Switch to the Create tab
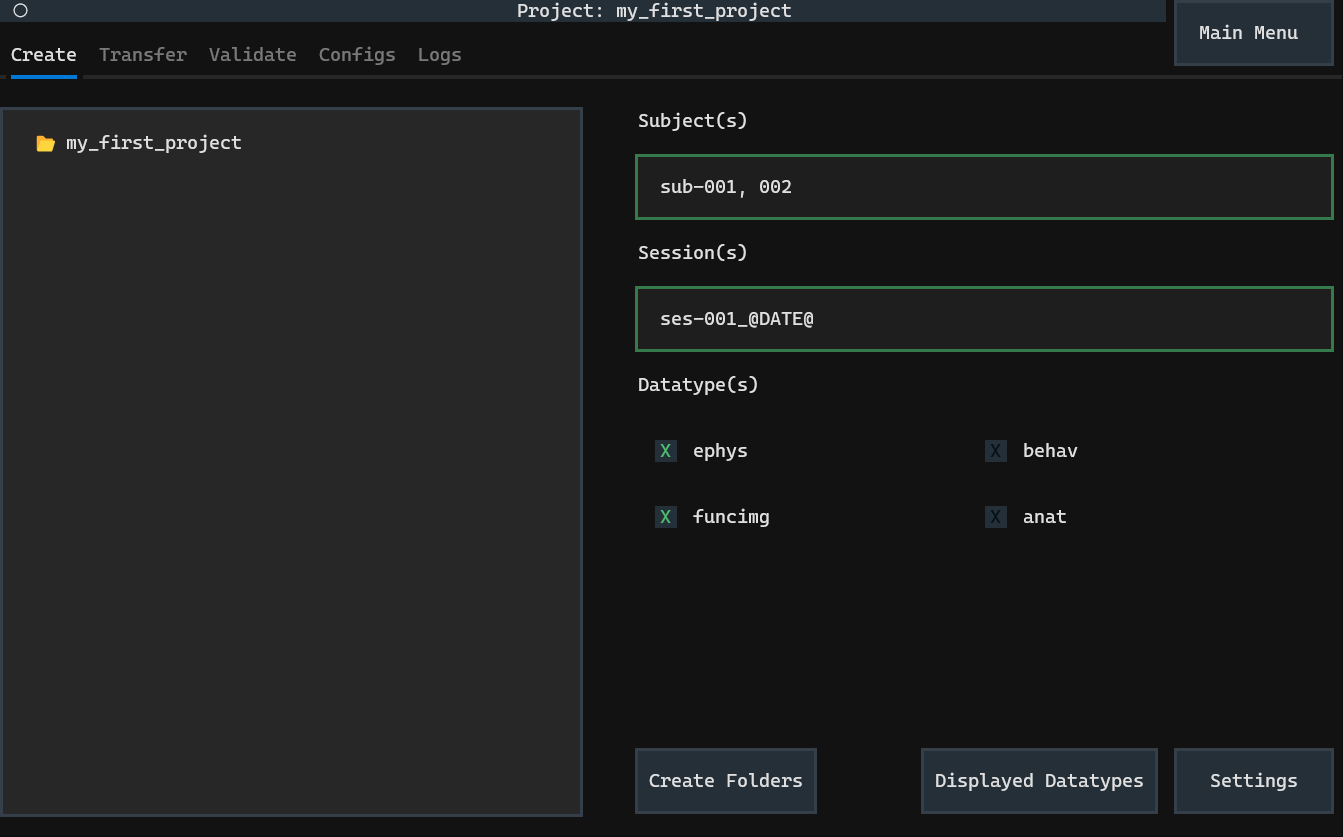The height and width of the screenshot is (837, 1343). click(x=43, y=55)
